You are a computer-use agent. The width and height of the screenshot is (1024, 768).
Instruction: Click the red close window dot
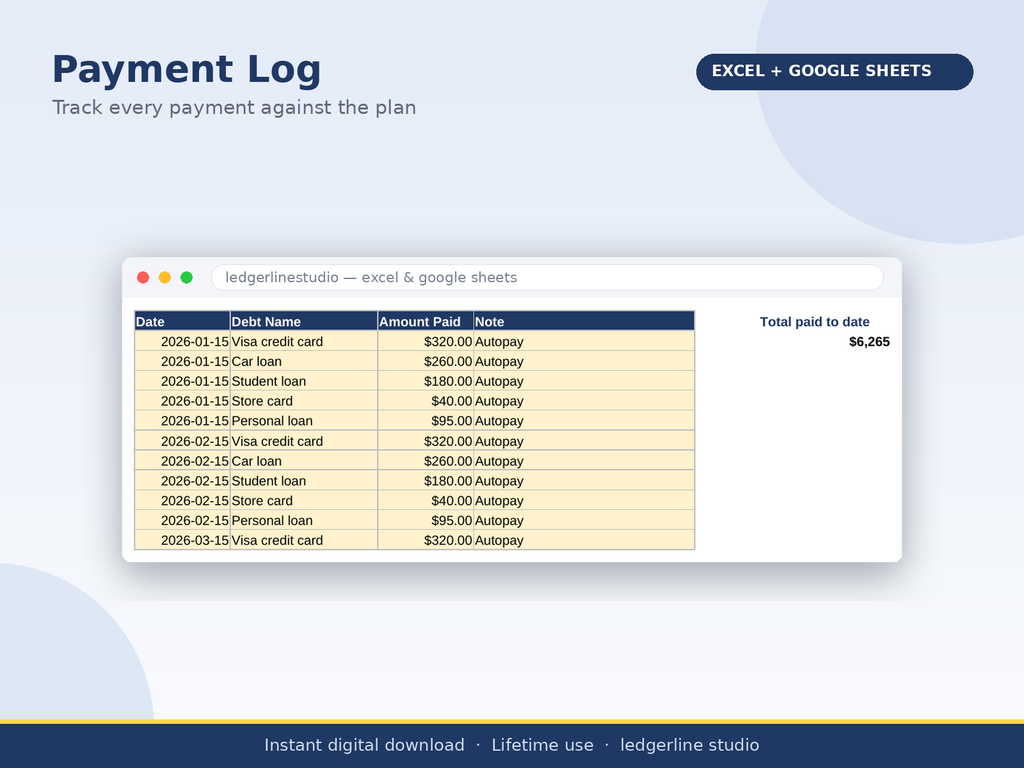pyautogui.click(x=143, y=278)
